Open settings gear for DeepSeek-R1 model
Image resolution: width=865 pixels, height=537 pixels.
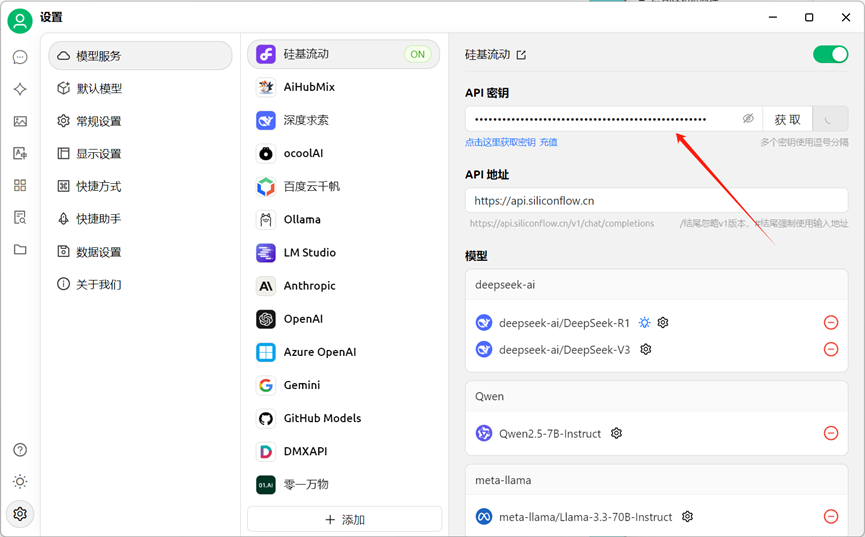point(663,322)
